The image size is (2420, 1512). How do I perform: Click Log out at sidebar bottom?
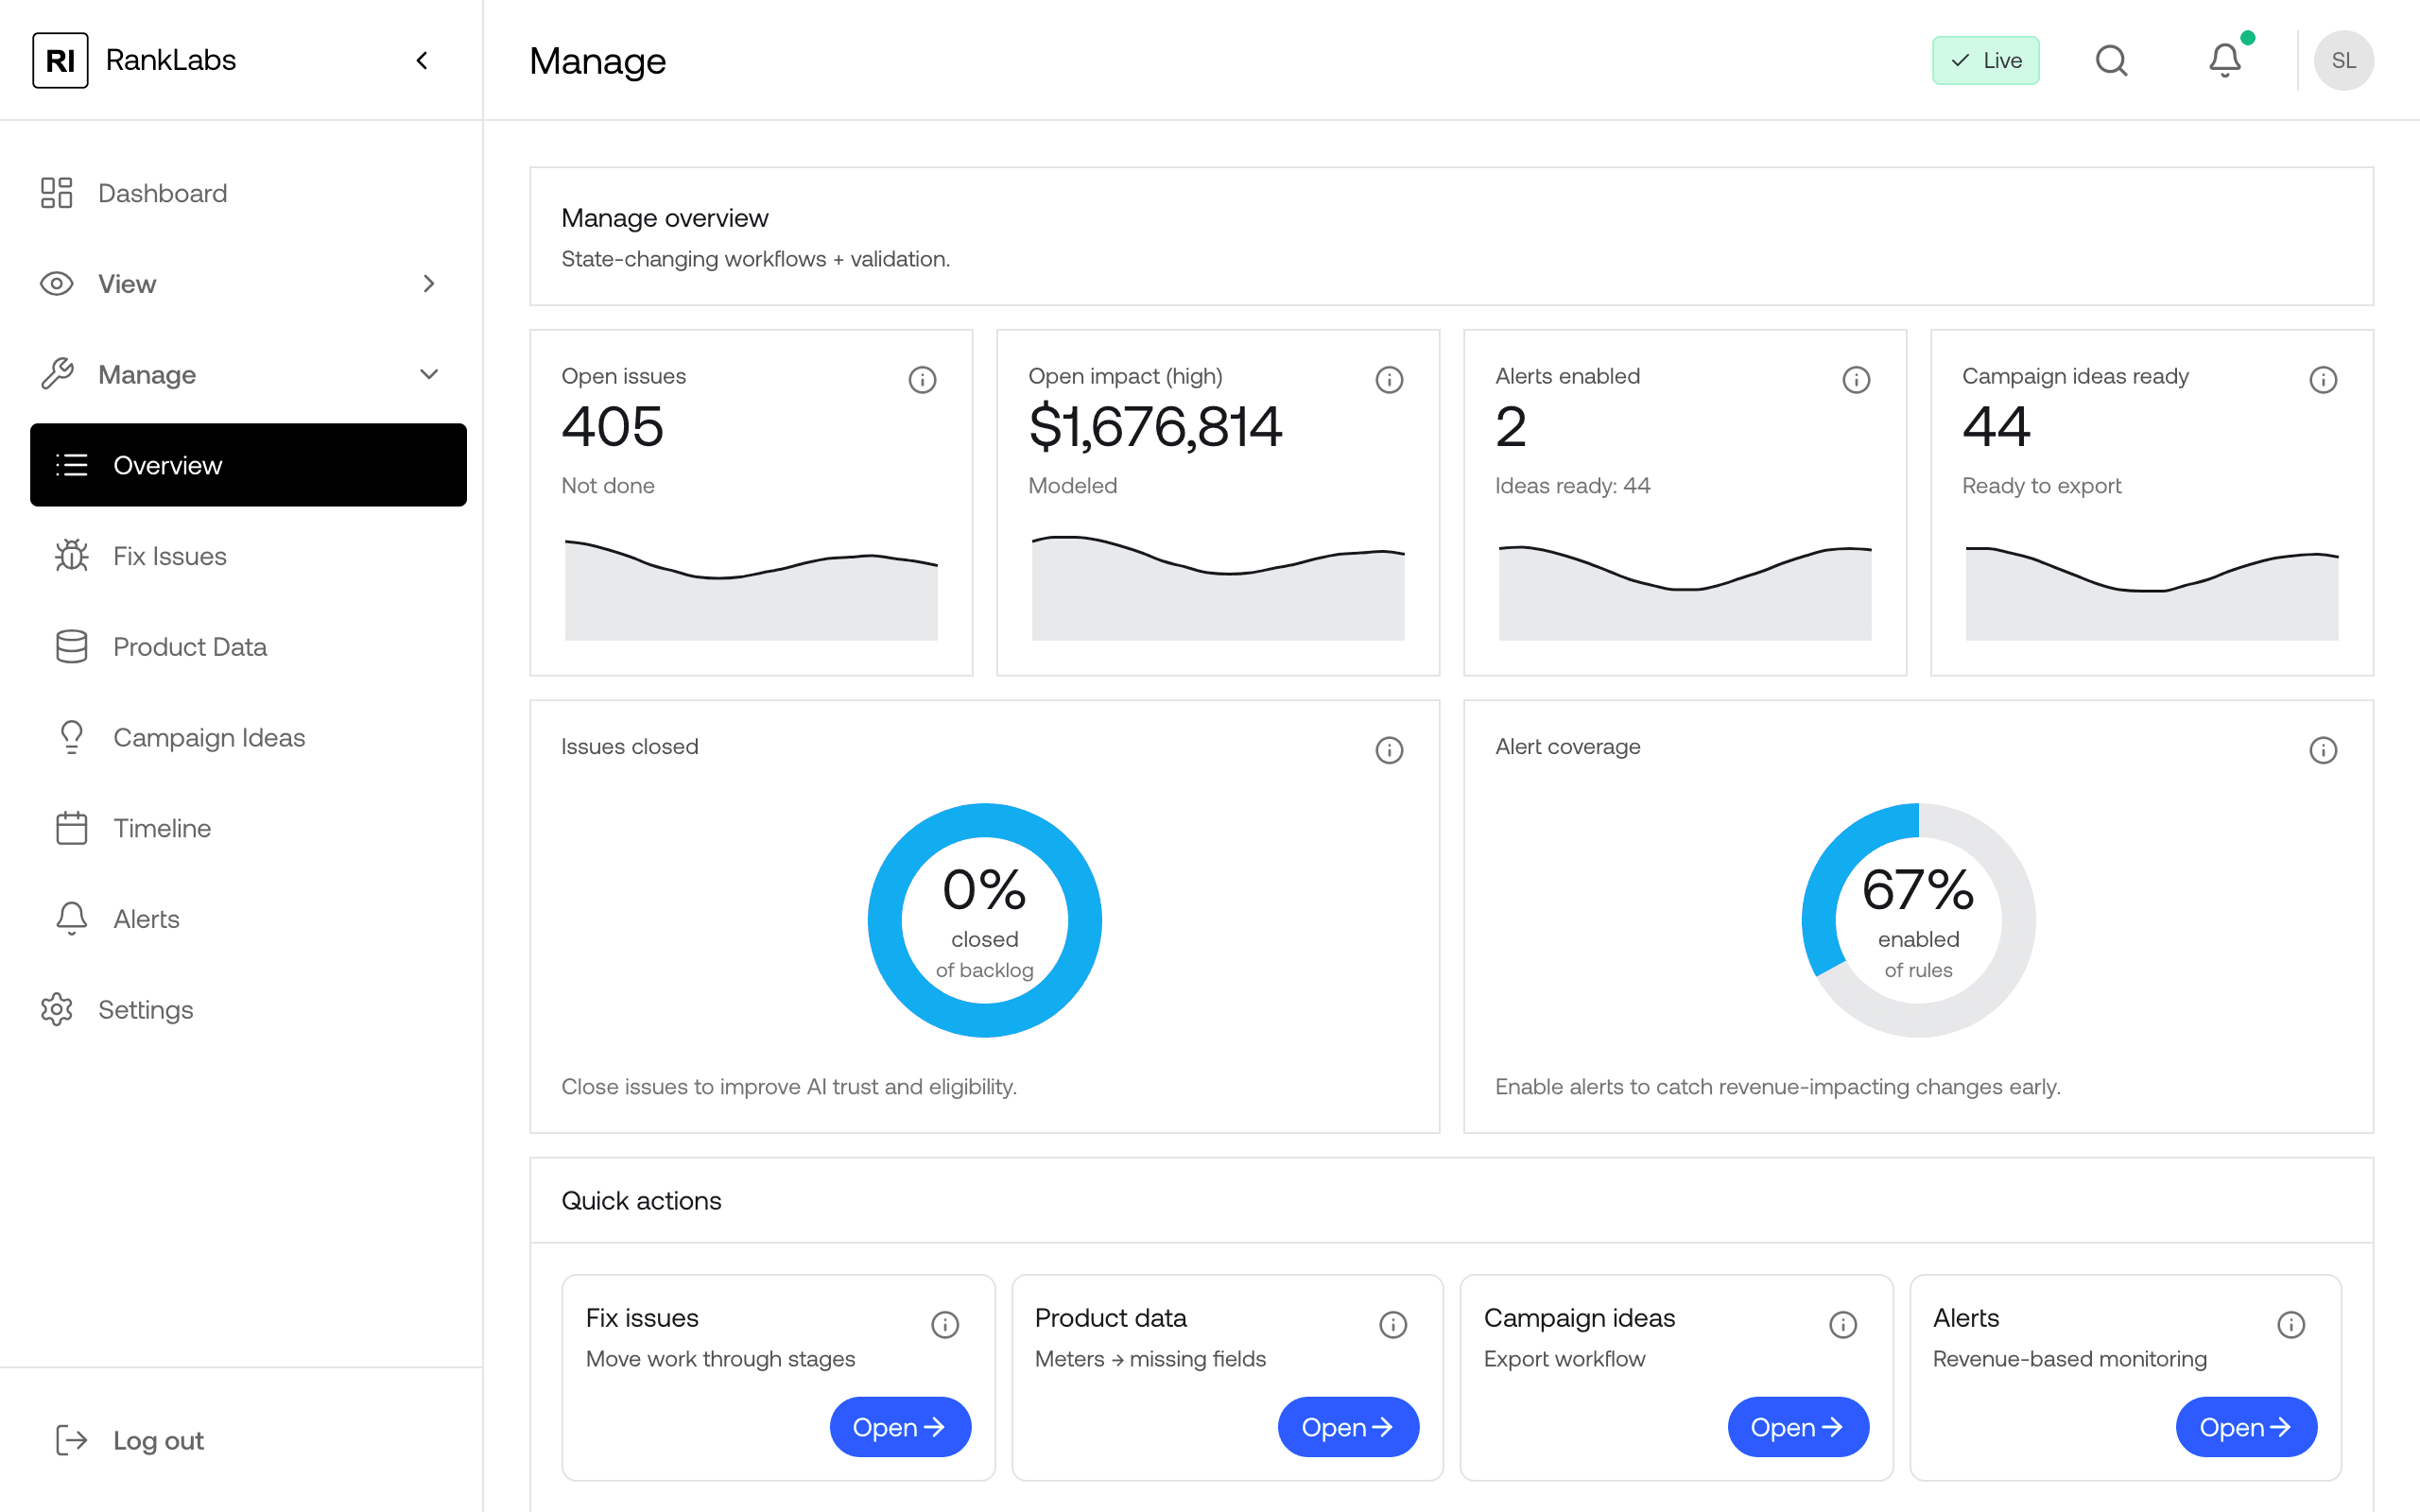(158, 1440)
